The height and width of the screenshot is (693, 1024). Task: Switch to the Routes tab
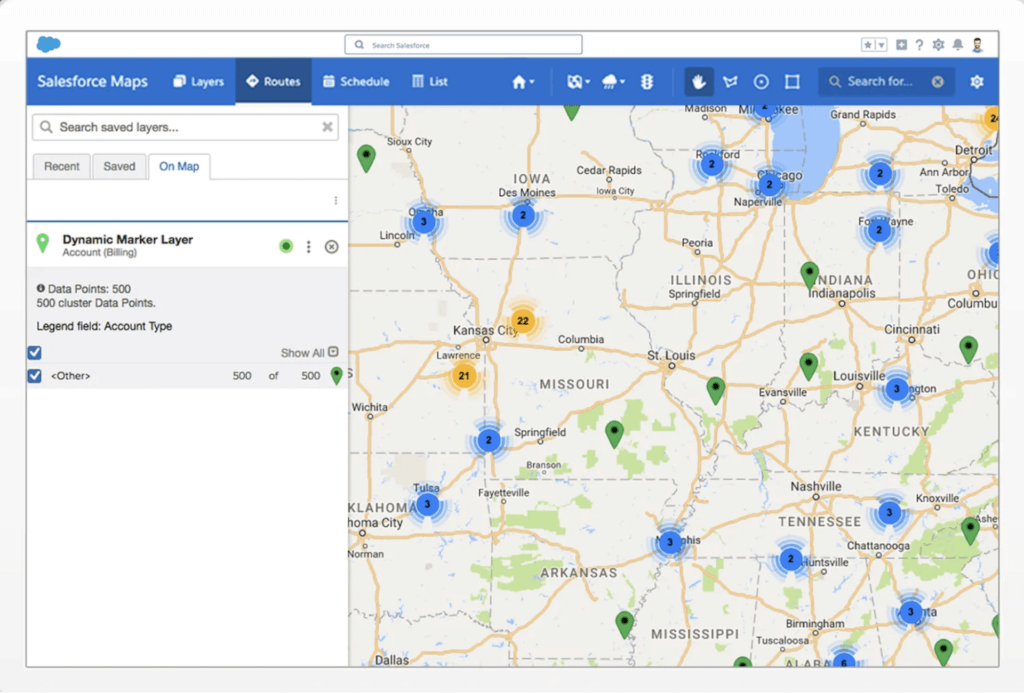(x=273, y=82)
